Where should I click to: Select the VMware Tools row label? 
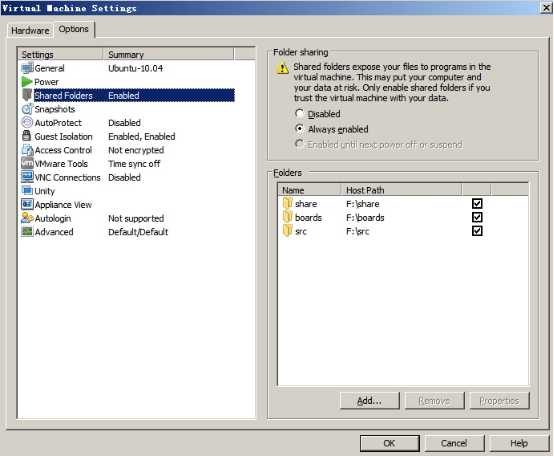point(61,164)
